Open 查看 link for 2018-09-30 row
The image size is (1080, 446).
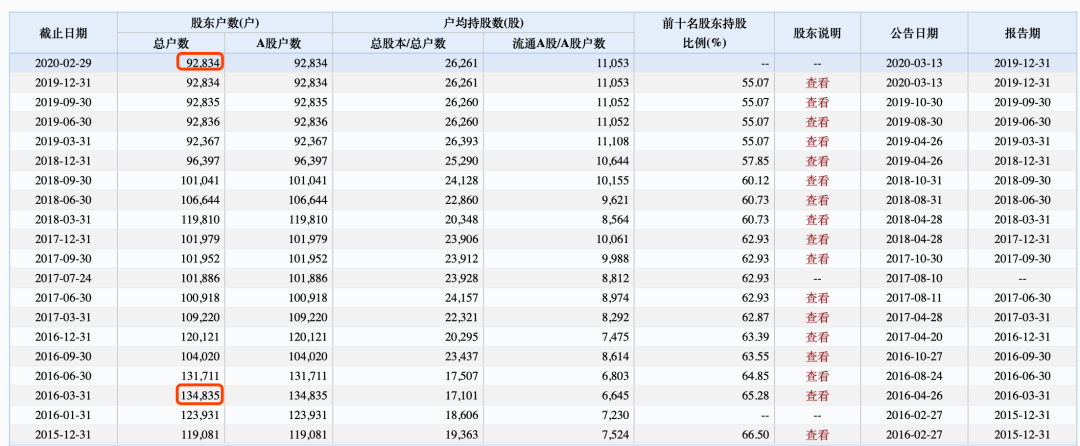pos(817,181)
